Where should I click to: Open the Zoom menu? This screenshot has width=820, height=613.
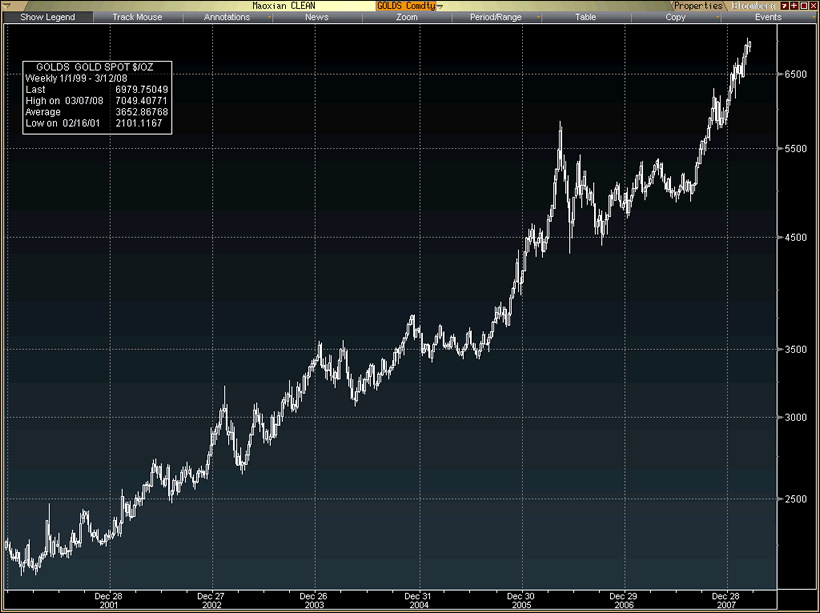406,17
